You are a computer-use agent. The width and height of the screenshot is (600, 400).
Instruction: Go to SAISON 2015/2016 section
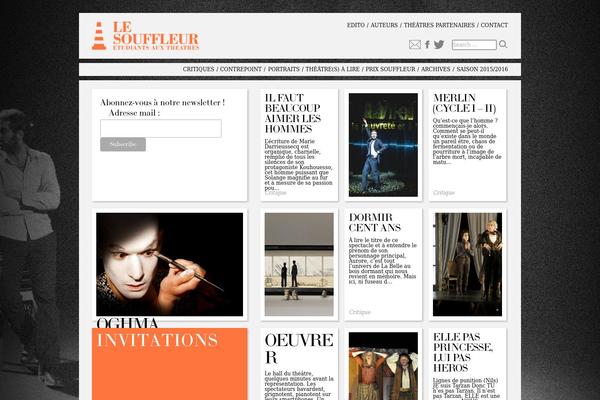[x=482, y=69]
